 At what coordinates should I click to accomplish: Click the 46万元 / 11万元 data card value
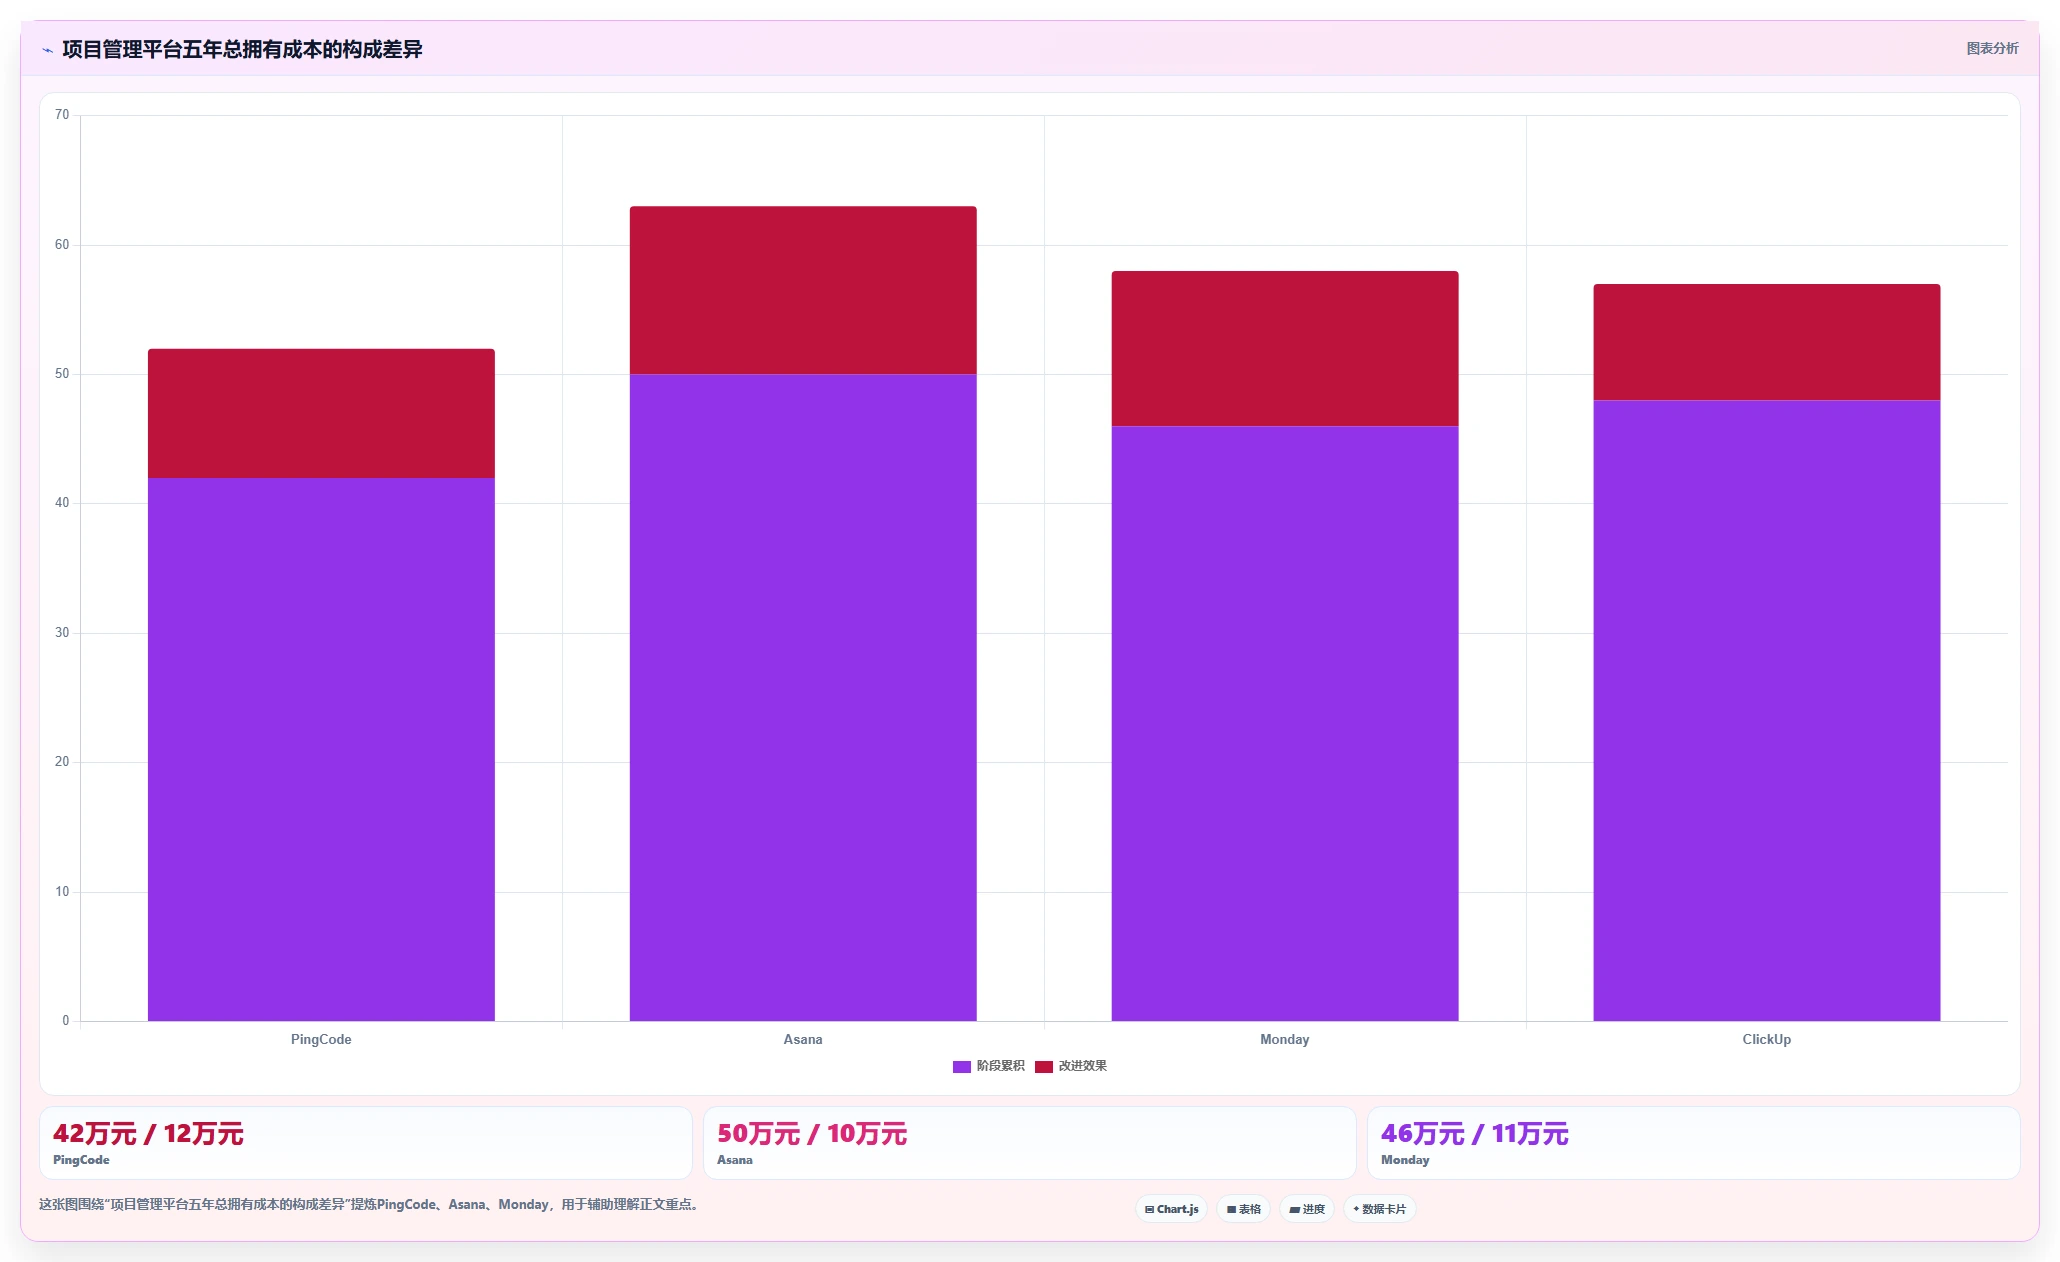(x=1475, y=1134)
